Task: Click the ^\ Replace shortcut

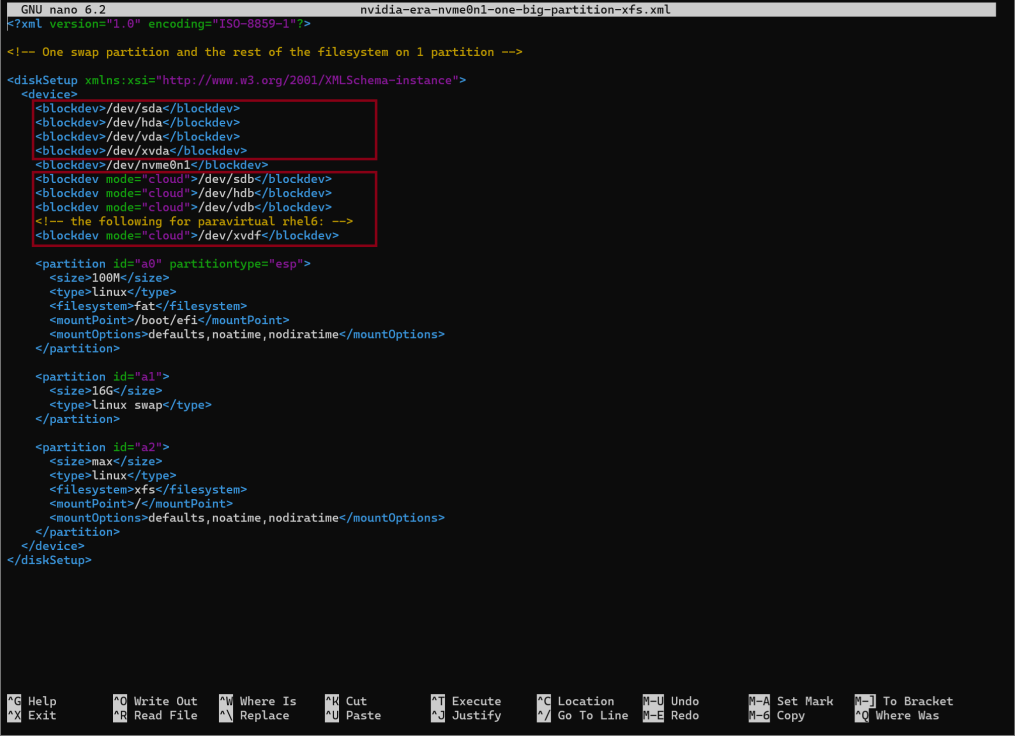Action: (254, 715)
